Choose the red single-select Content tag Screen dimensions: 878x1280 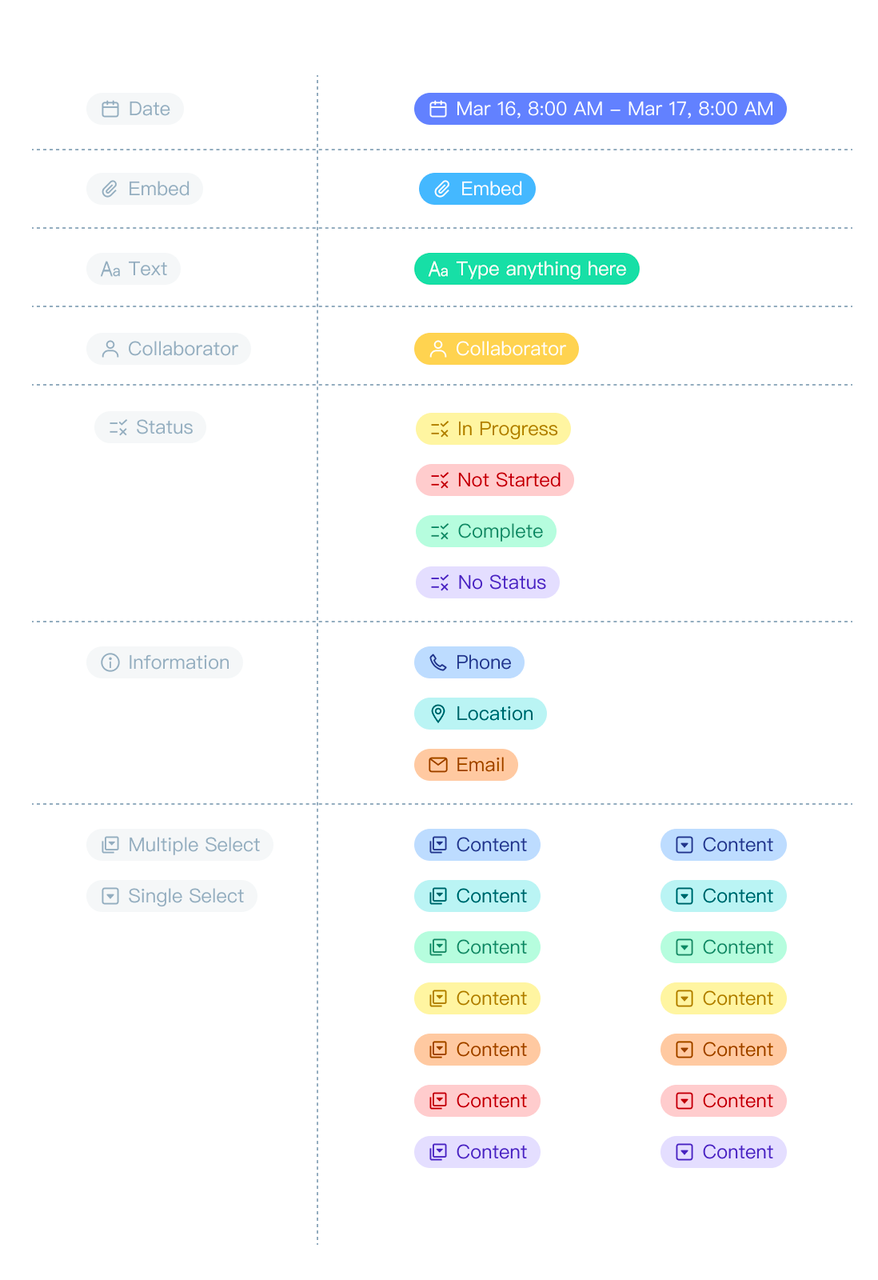[x=724, y=1101]
